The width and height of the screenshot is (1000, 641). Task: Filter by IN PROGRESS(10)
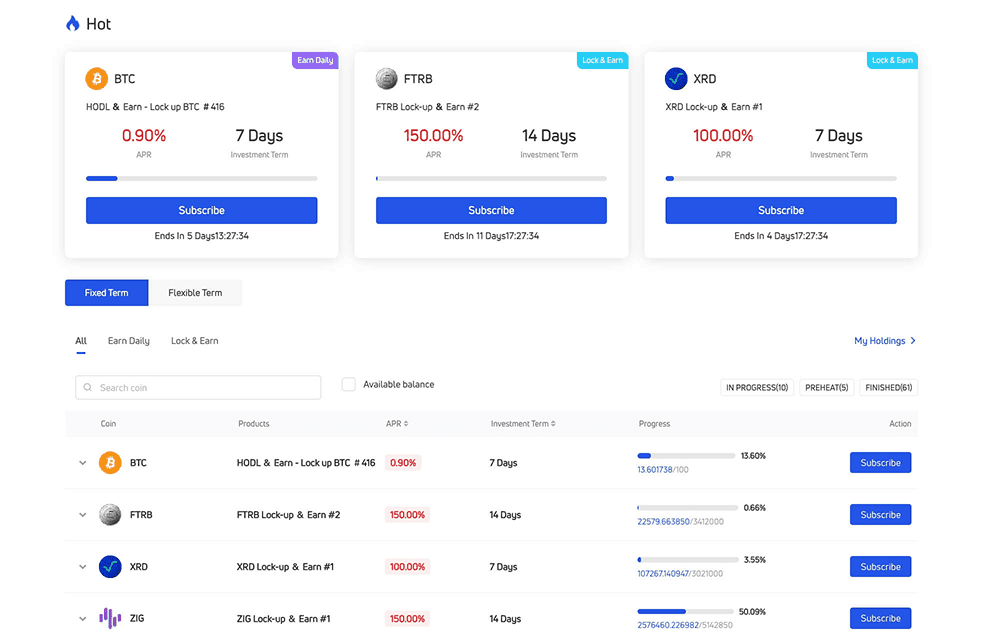click(x=757, y=387)
